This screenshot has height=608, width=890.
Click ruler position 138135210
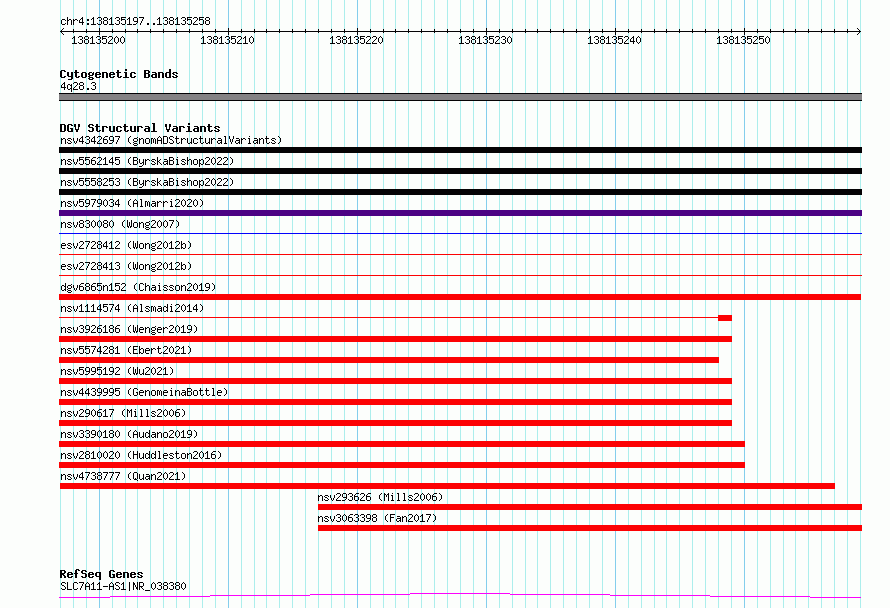pos(227,40)
